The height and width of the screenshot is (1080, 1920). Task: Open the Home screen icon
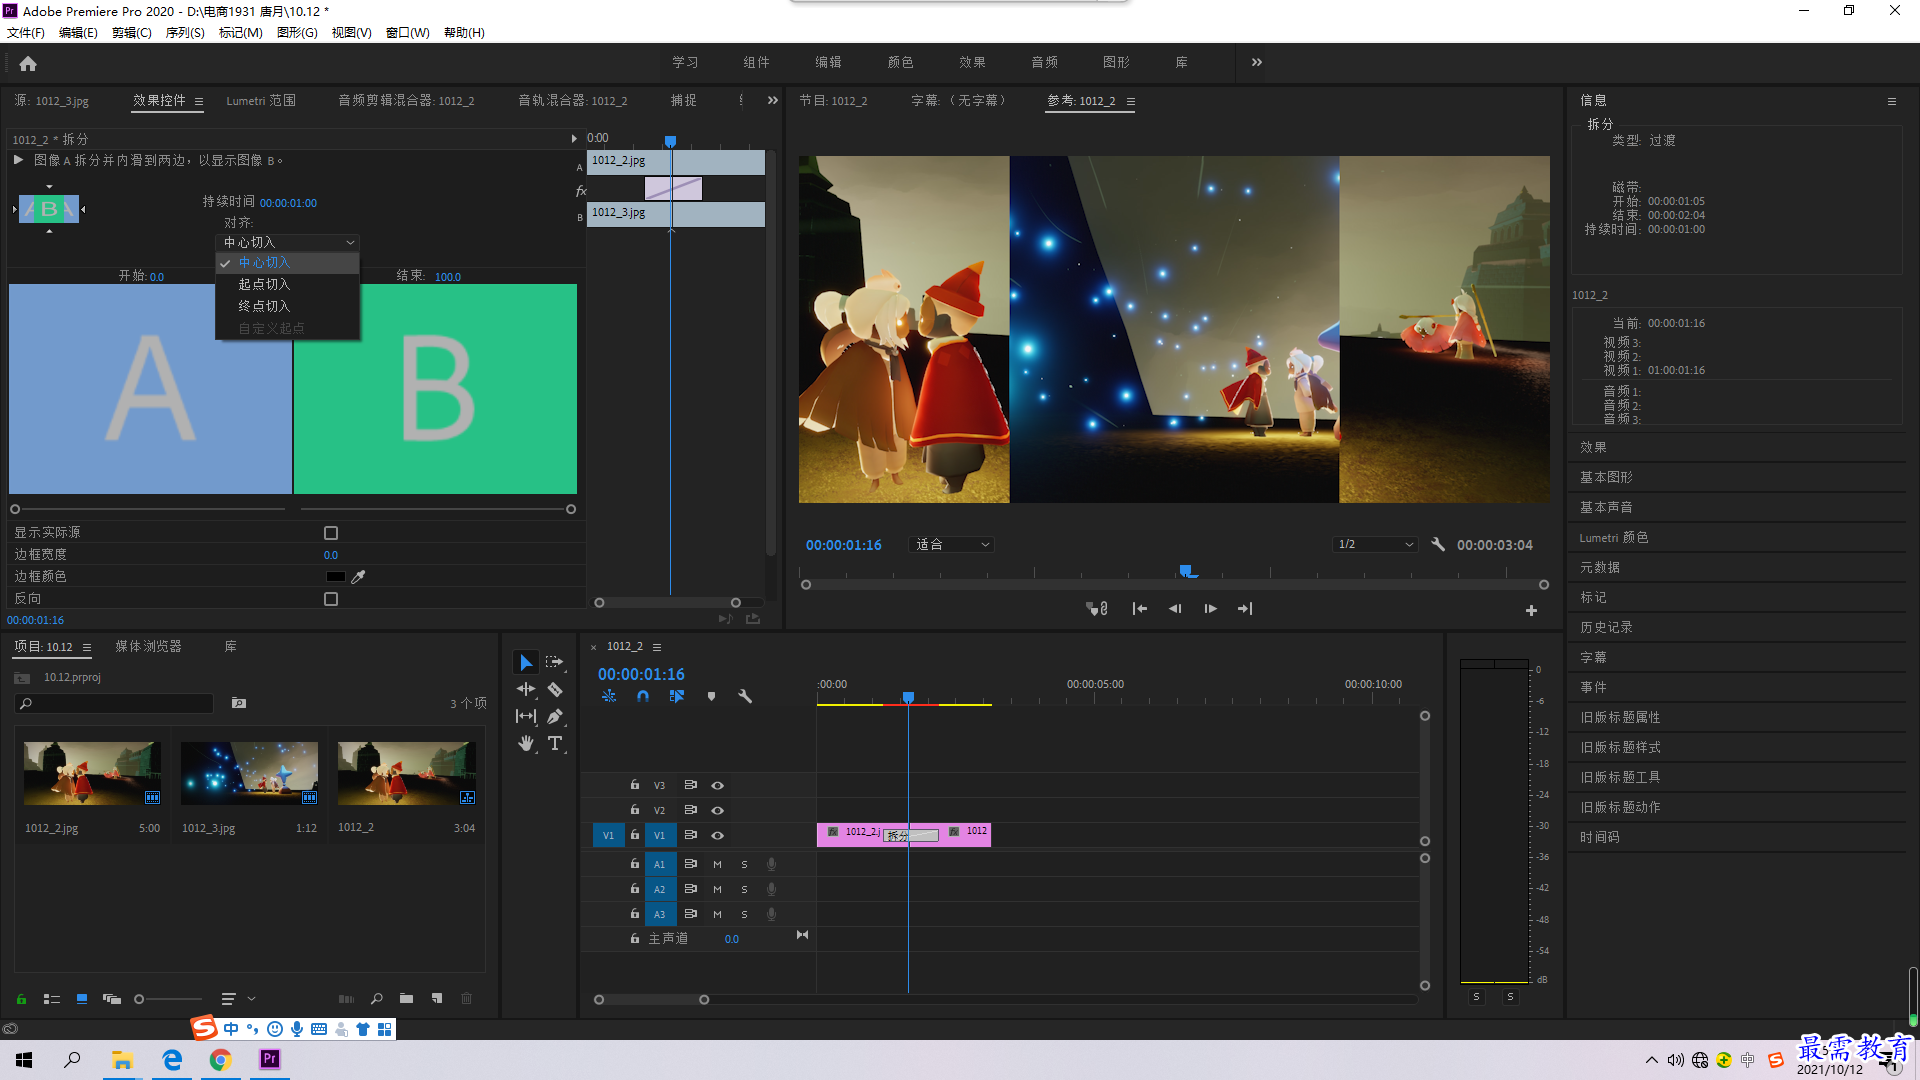click(28, 64)
